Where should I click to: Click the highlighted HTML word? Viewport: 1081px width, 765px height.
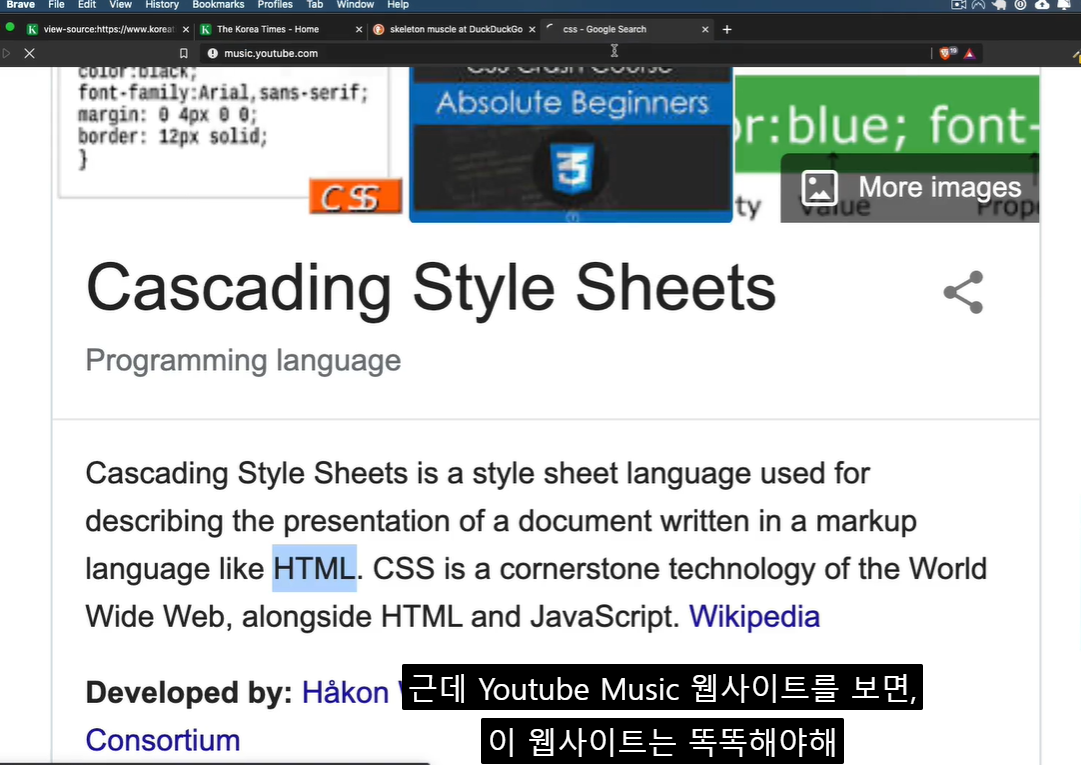[314, 569]
